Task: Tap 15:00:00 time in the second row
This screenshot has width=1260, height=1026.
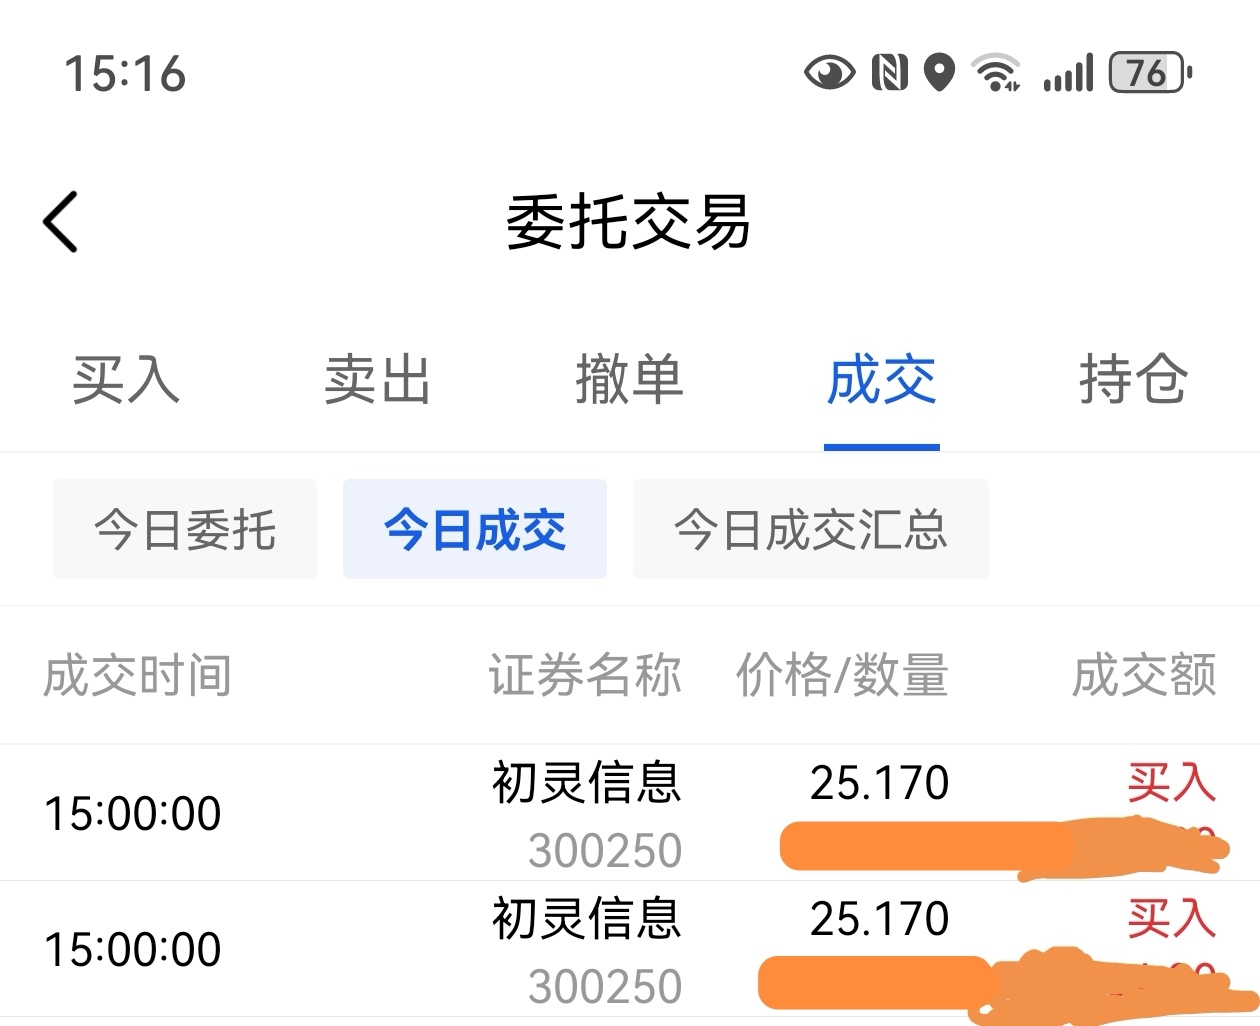Action: tap(132, 949)
